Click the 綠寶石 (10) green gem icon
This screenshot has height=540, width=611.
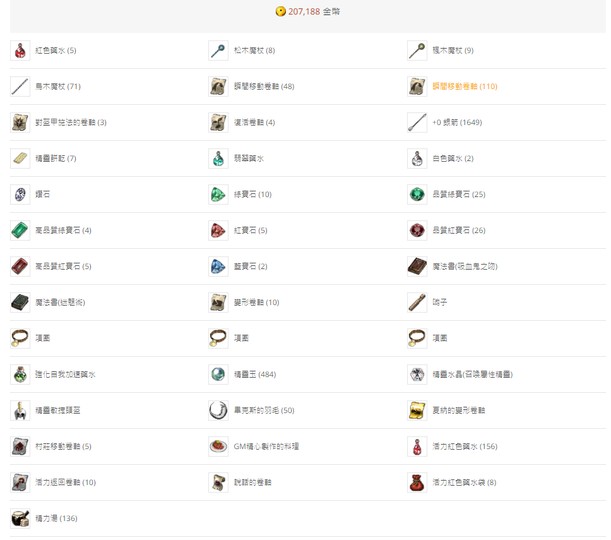(x=218, y=195)
